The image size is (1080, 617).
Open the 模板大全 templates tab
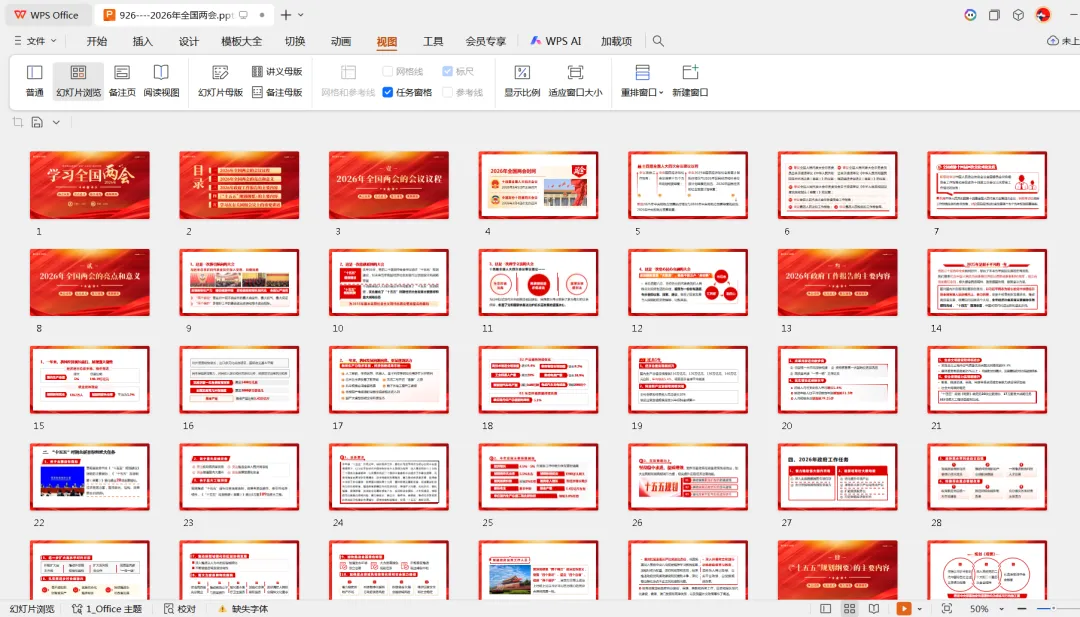pos(241,41)
